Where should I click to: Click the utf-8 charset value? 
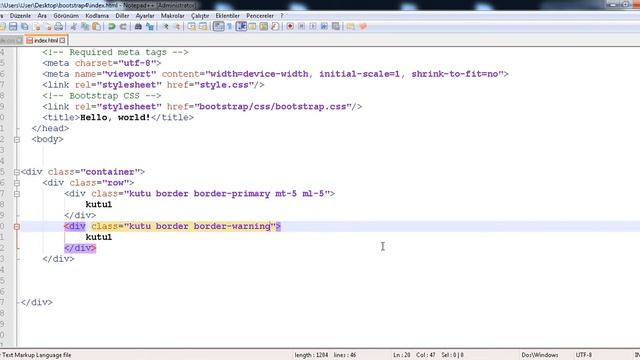(x=137, y=63)
